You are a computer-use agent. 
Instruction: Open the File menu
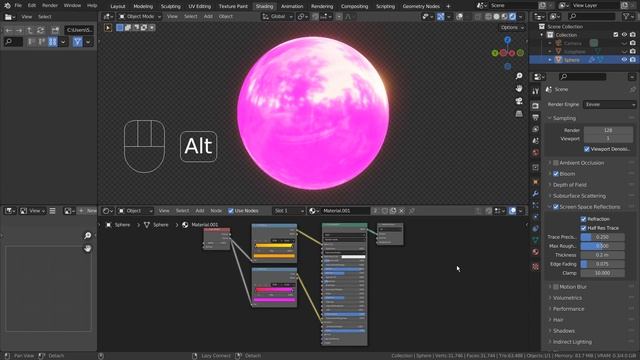(18, 6)
